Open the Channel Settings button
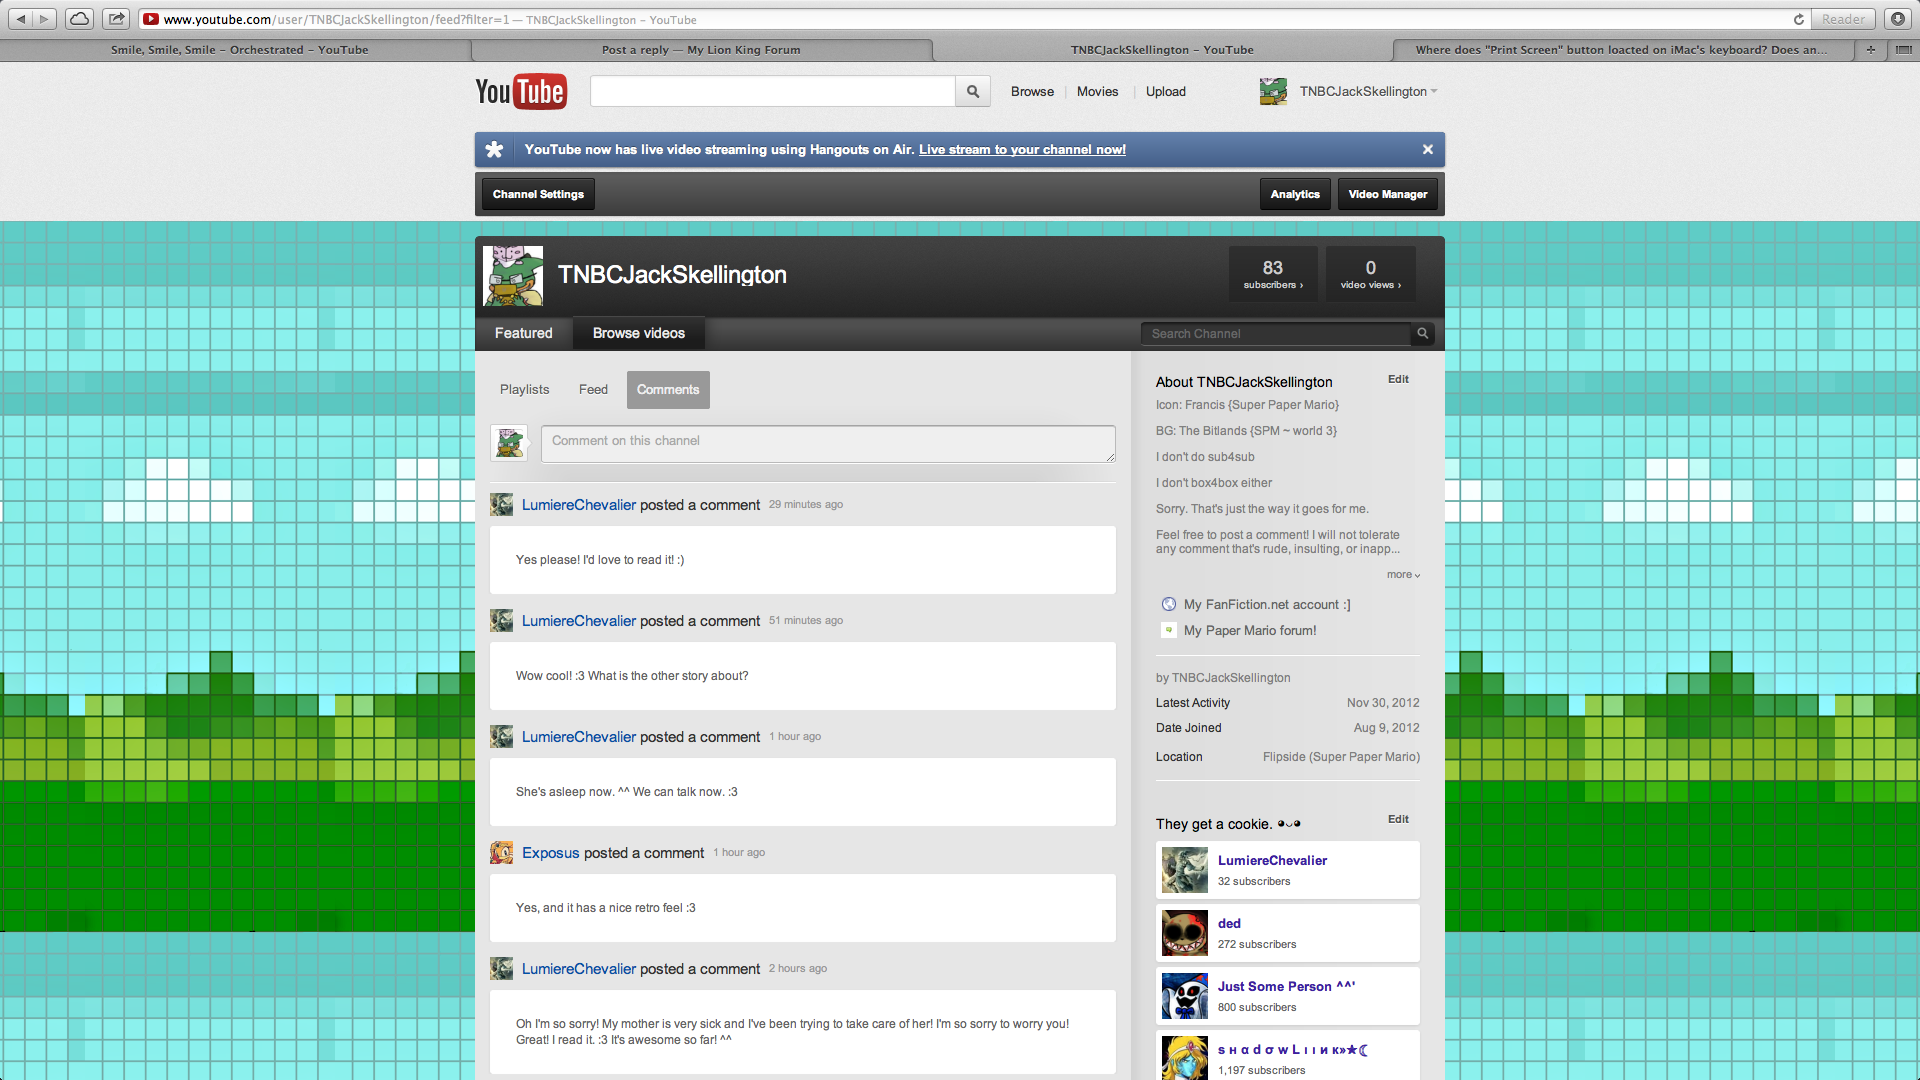 (538, 194)
